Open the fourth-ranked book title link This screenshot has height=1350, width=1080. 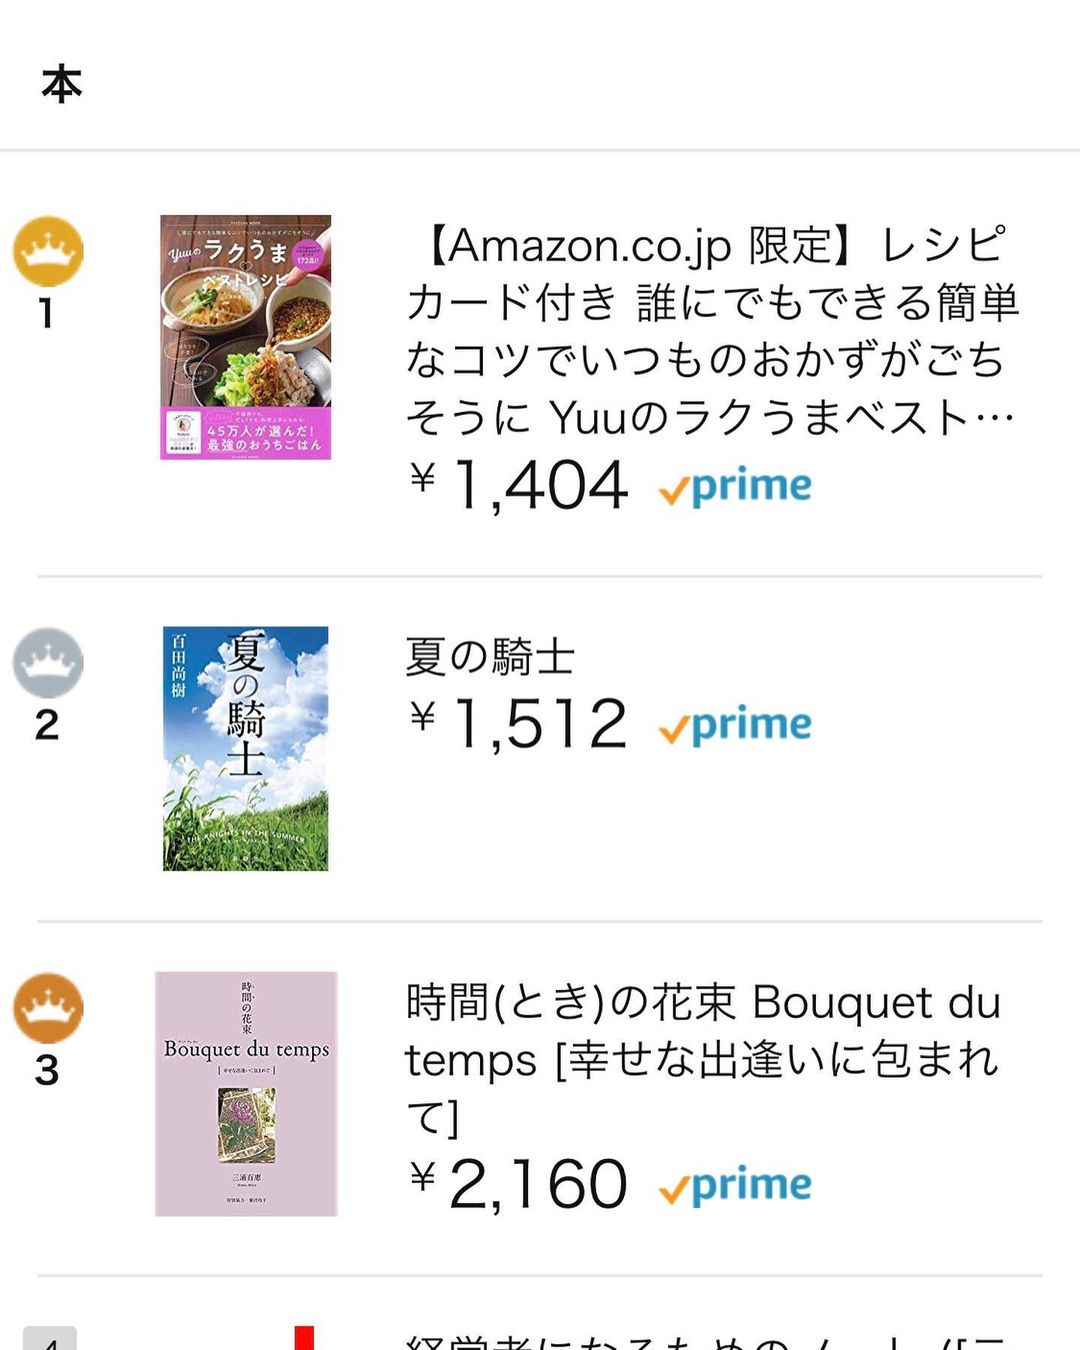[700, 1340]
